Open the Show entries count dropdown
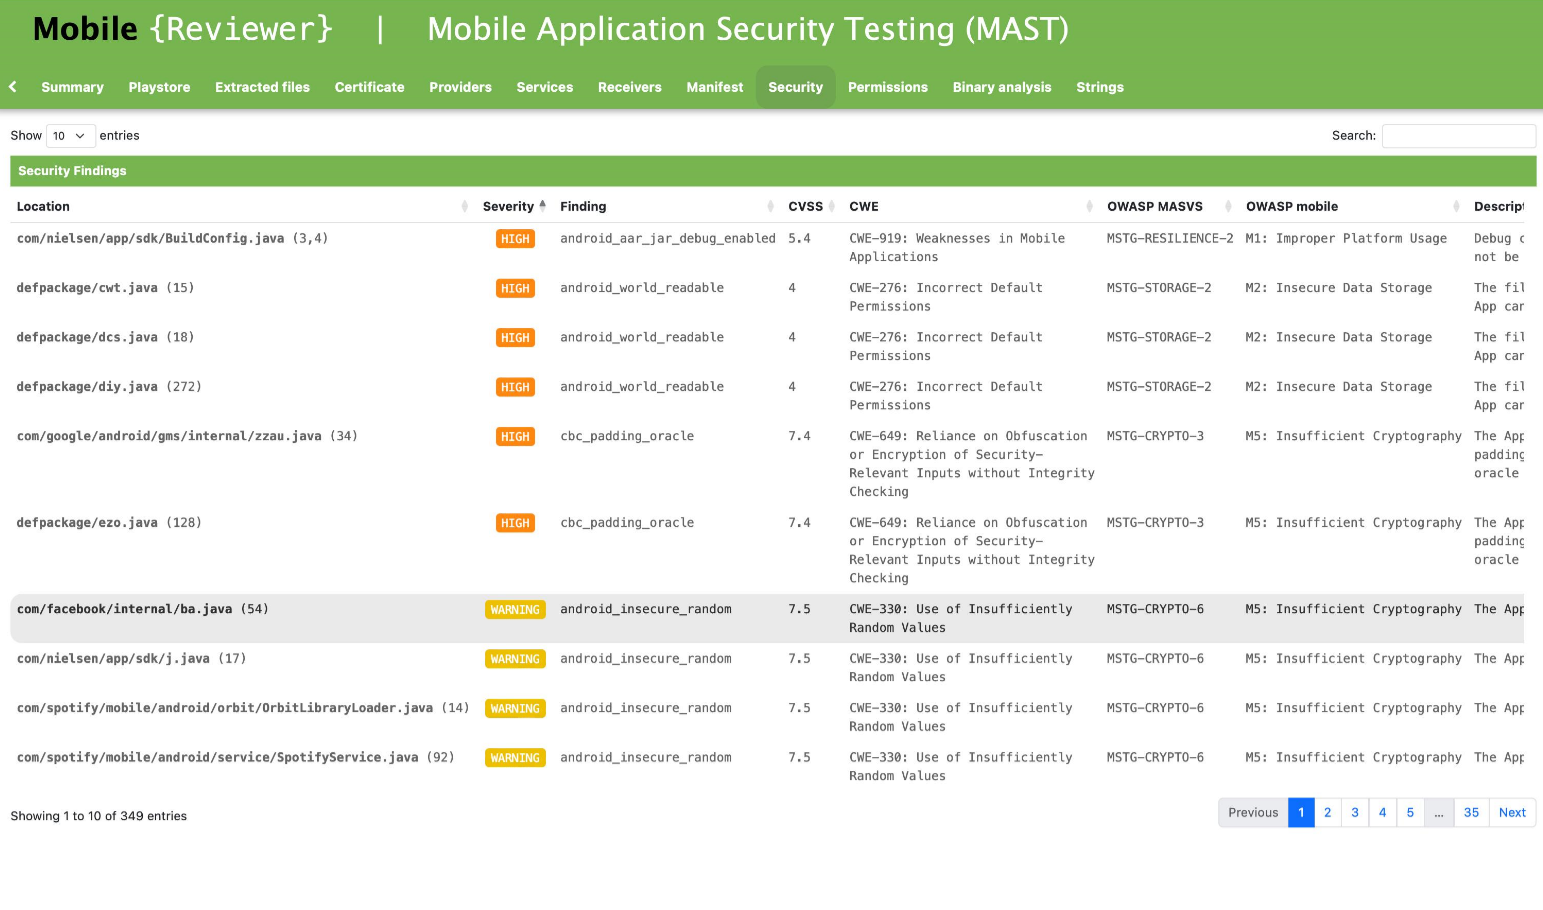 (70, 136)
